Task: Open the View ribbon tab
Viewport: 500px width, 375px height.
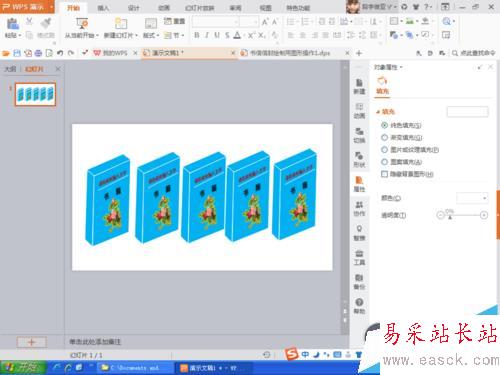Action: (265, 8)
